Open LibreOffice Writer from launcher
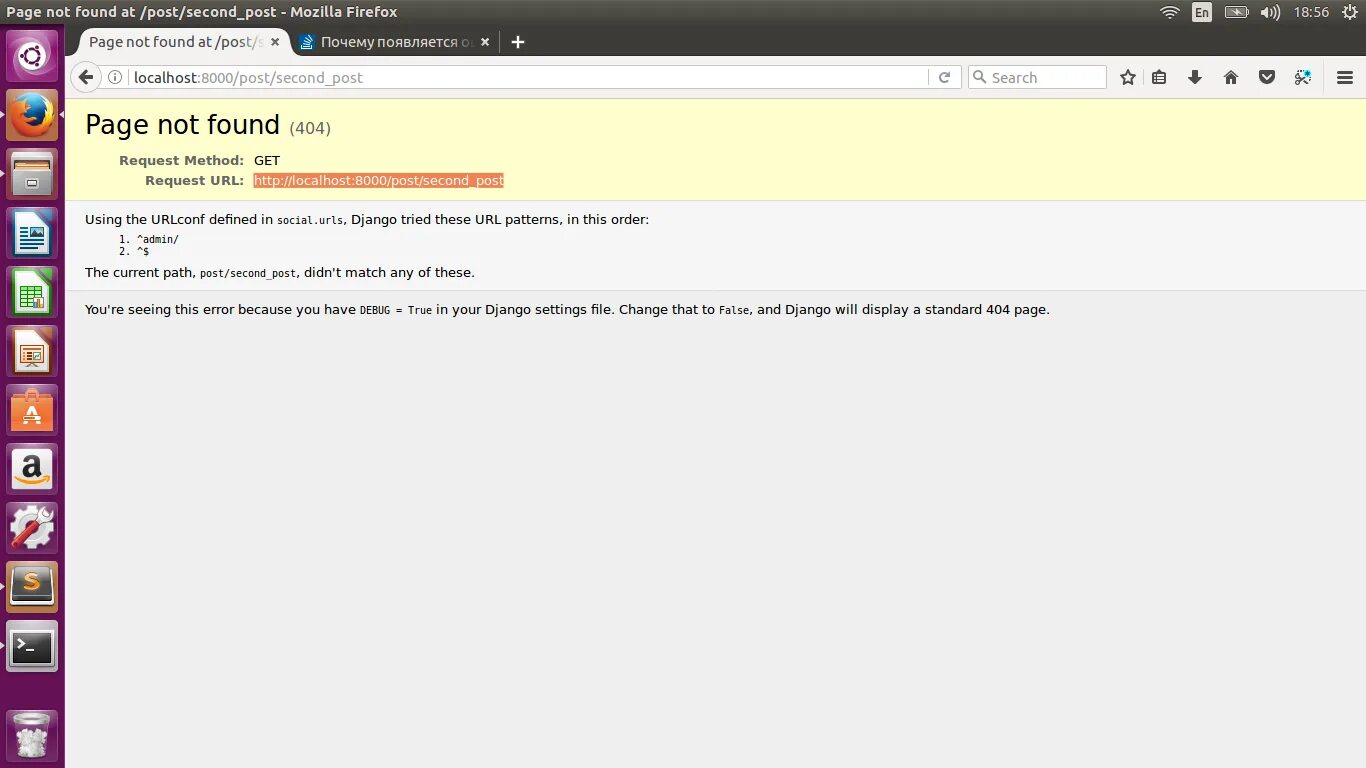 point(32,234)
